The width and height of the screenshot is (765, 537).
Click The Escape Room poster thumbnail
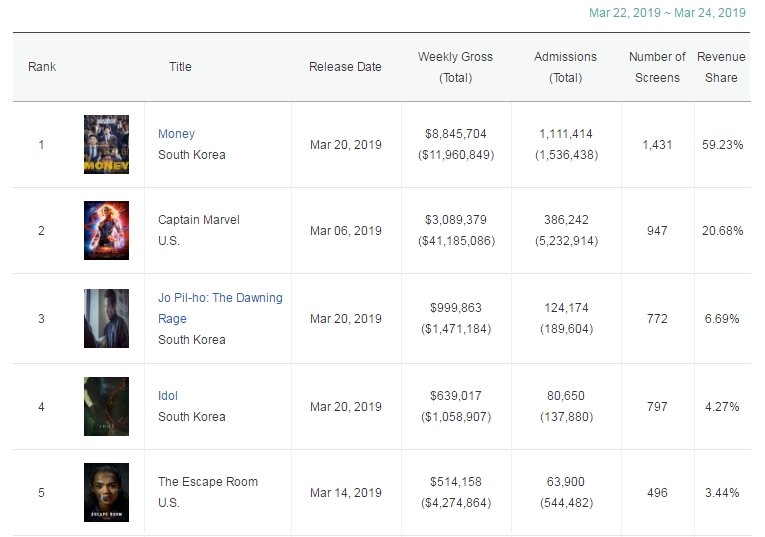point(106,492)
